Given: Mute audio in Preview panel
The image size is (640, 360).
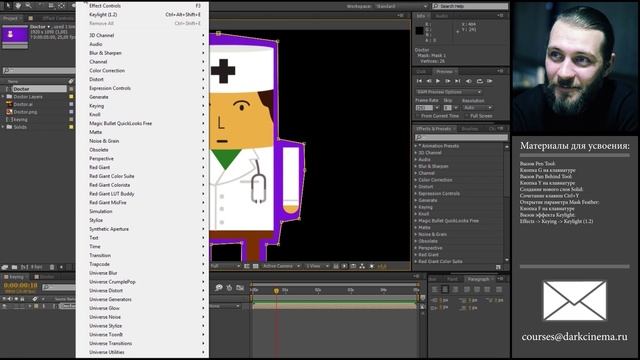Looking at the screenshot, I should click(x=469, y=81).
